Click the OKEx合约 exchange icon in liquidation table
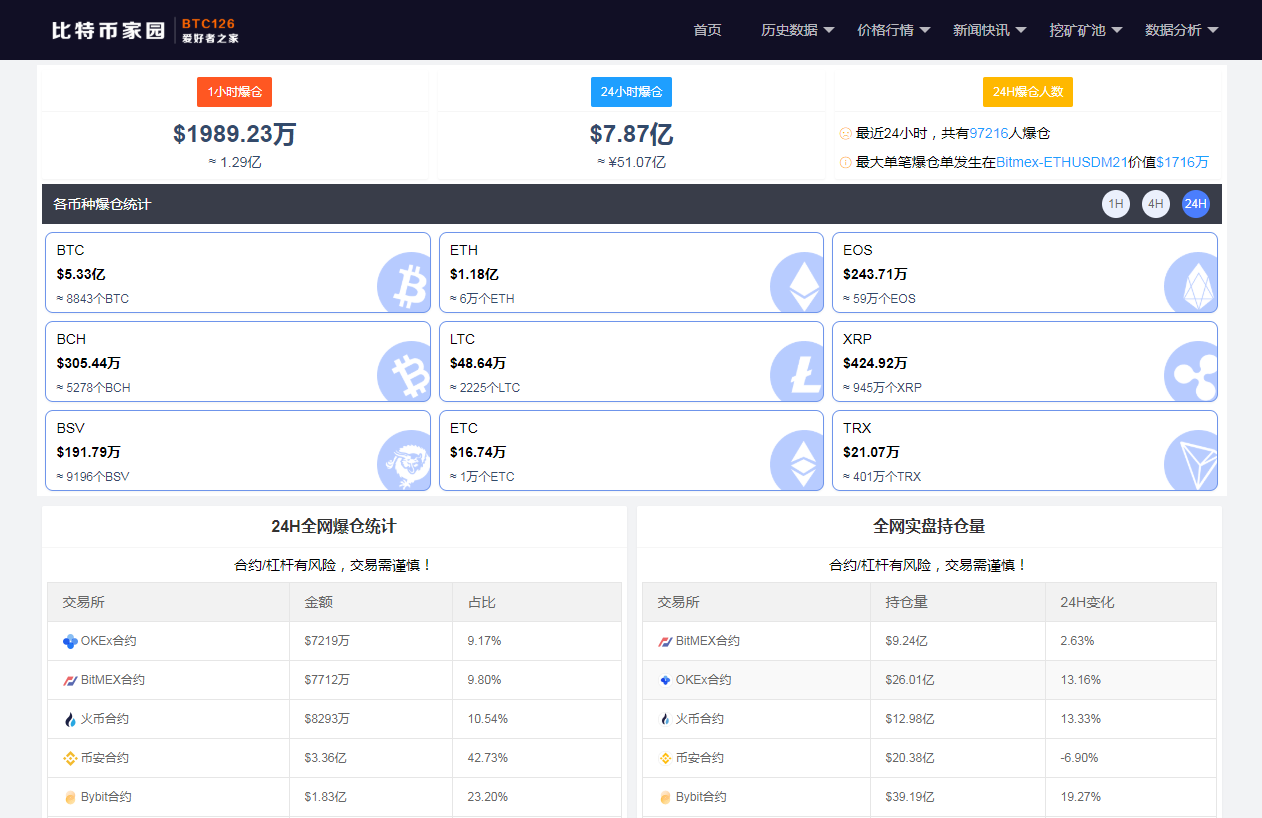 click(x=70, y=641)
